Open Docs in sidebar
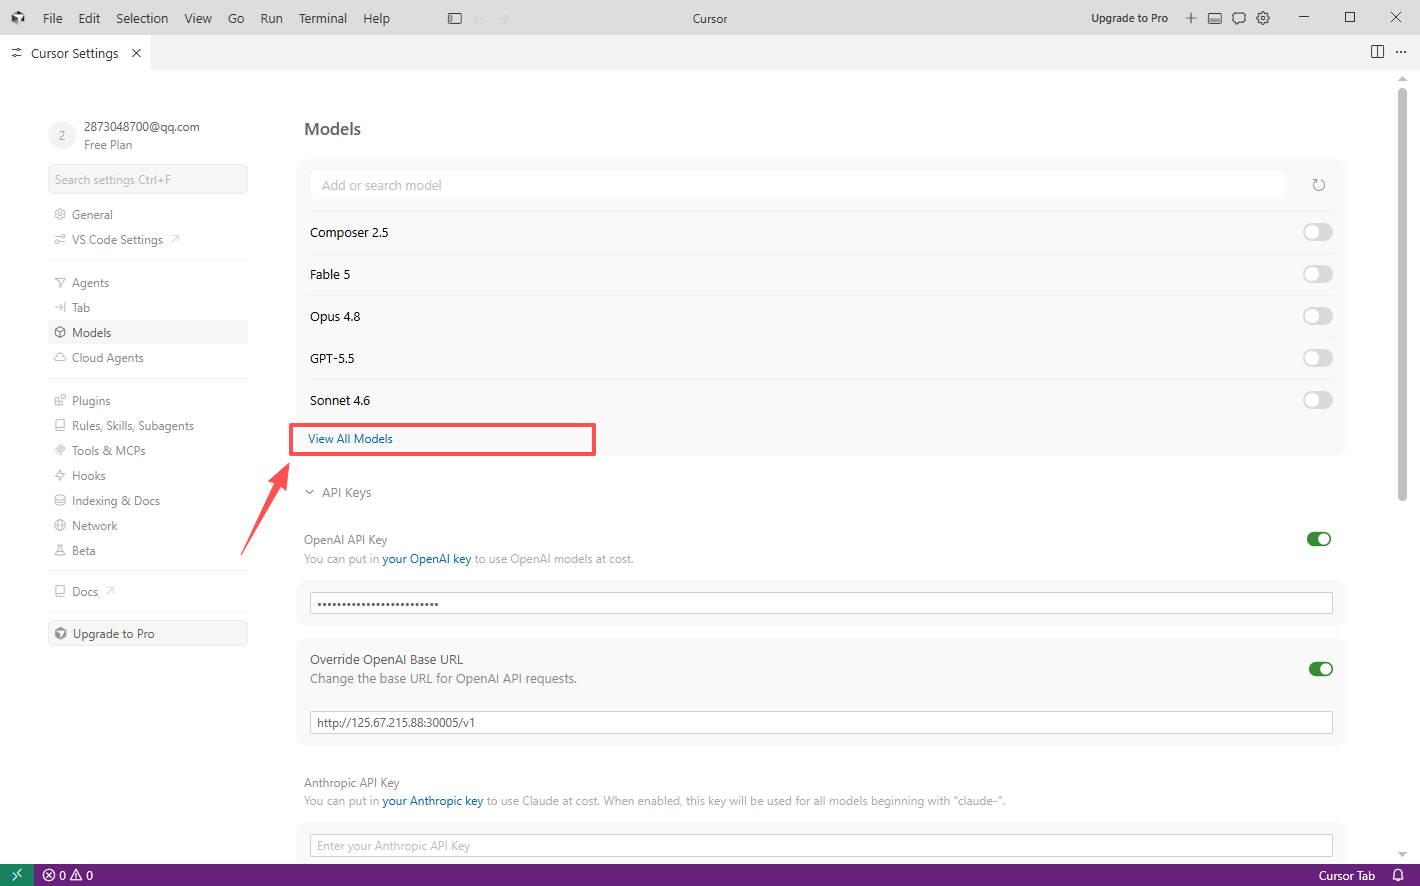Screen dimensions: 1420x886 (148, 592)
